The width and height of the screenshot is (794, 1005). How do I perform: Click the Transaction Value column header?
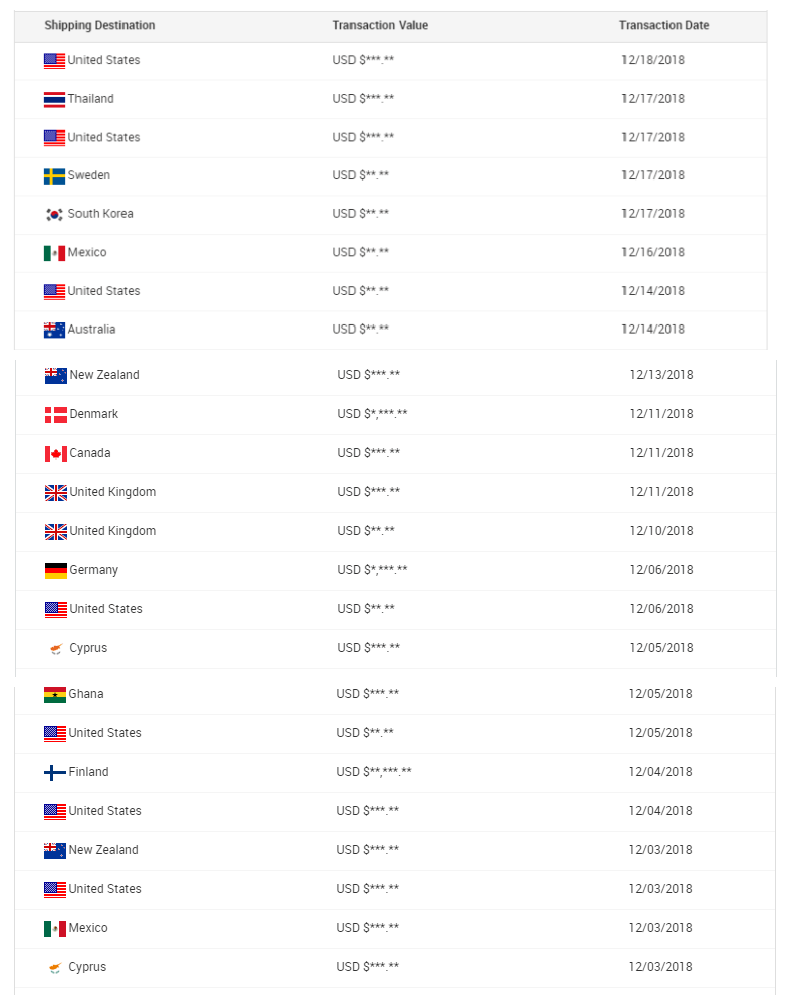tap(380, 25)
